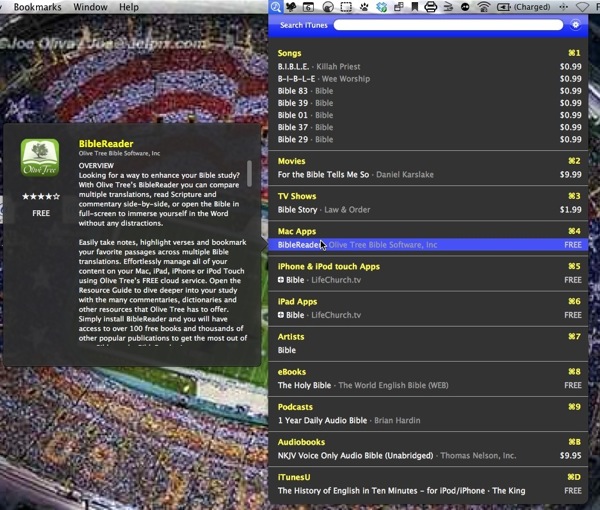This screenshot has height=510, width=600.
Task: Open the calendar menu bar icon showing 6
Action: (x=308, y=7)
